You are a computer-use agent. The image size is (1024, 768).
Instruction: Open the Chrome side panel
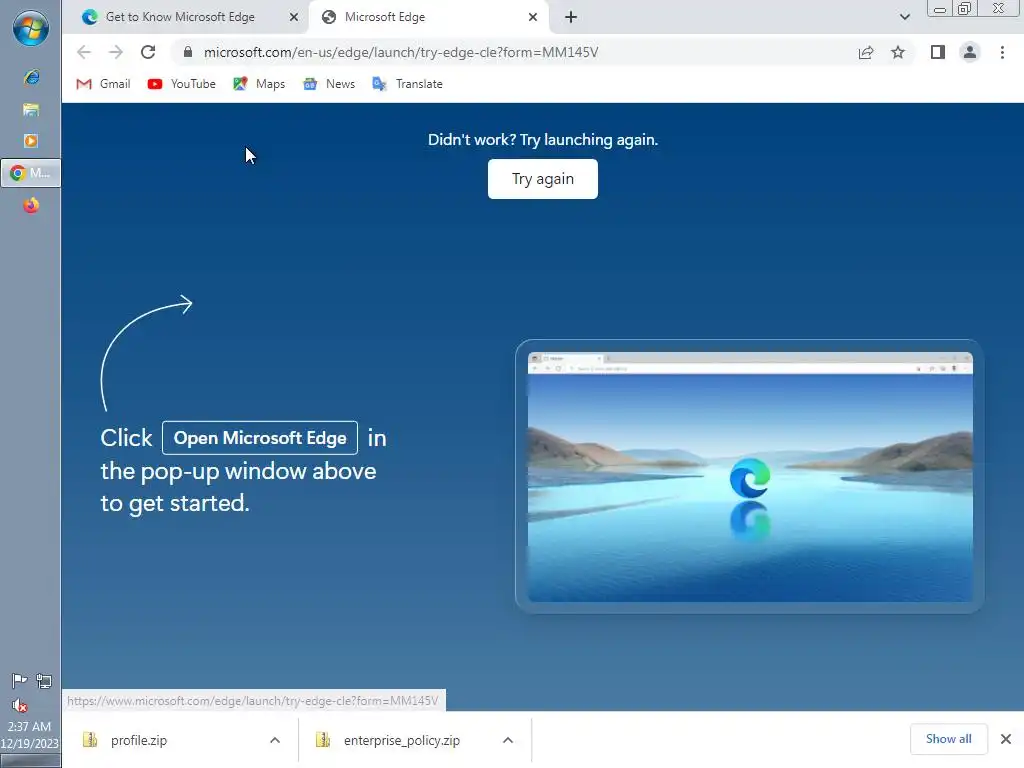click(938, 52)
